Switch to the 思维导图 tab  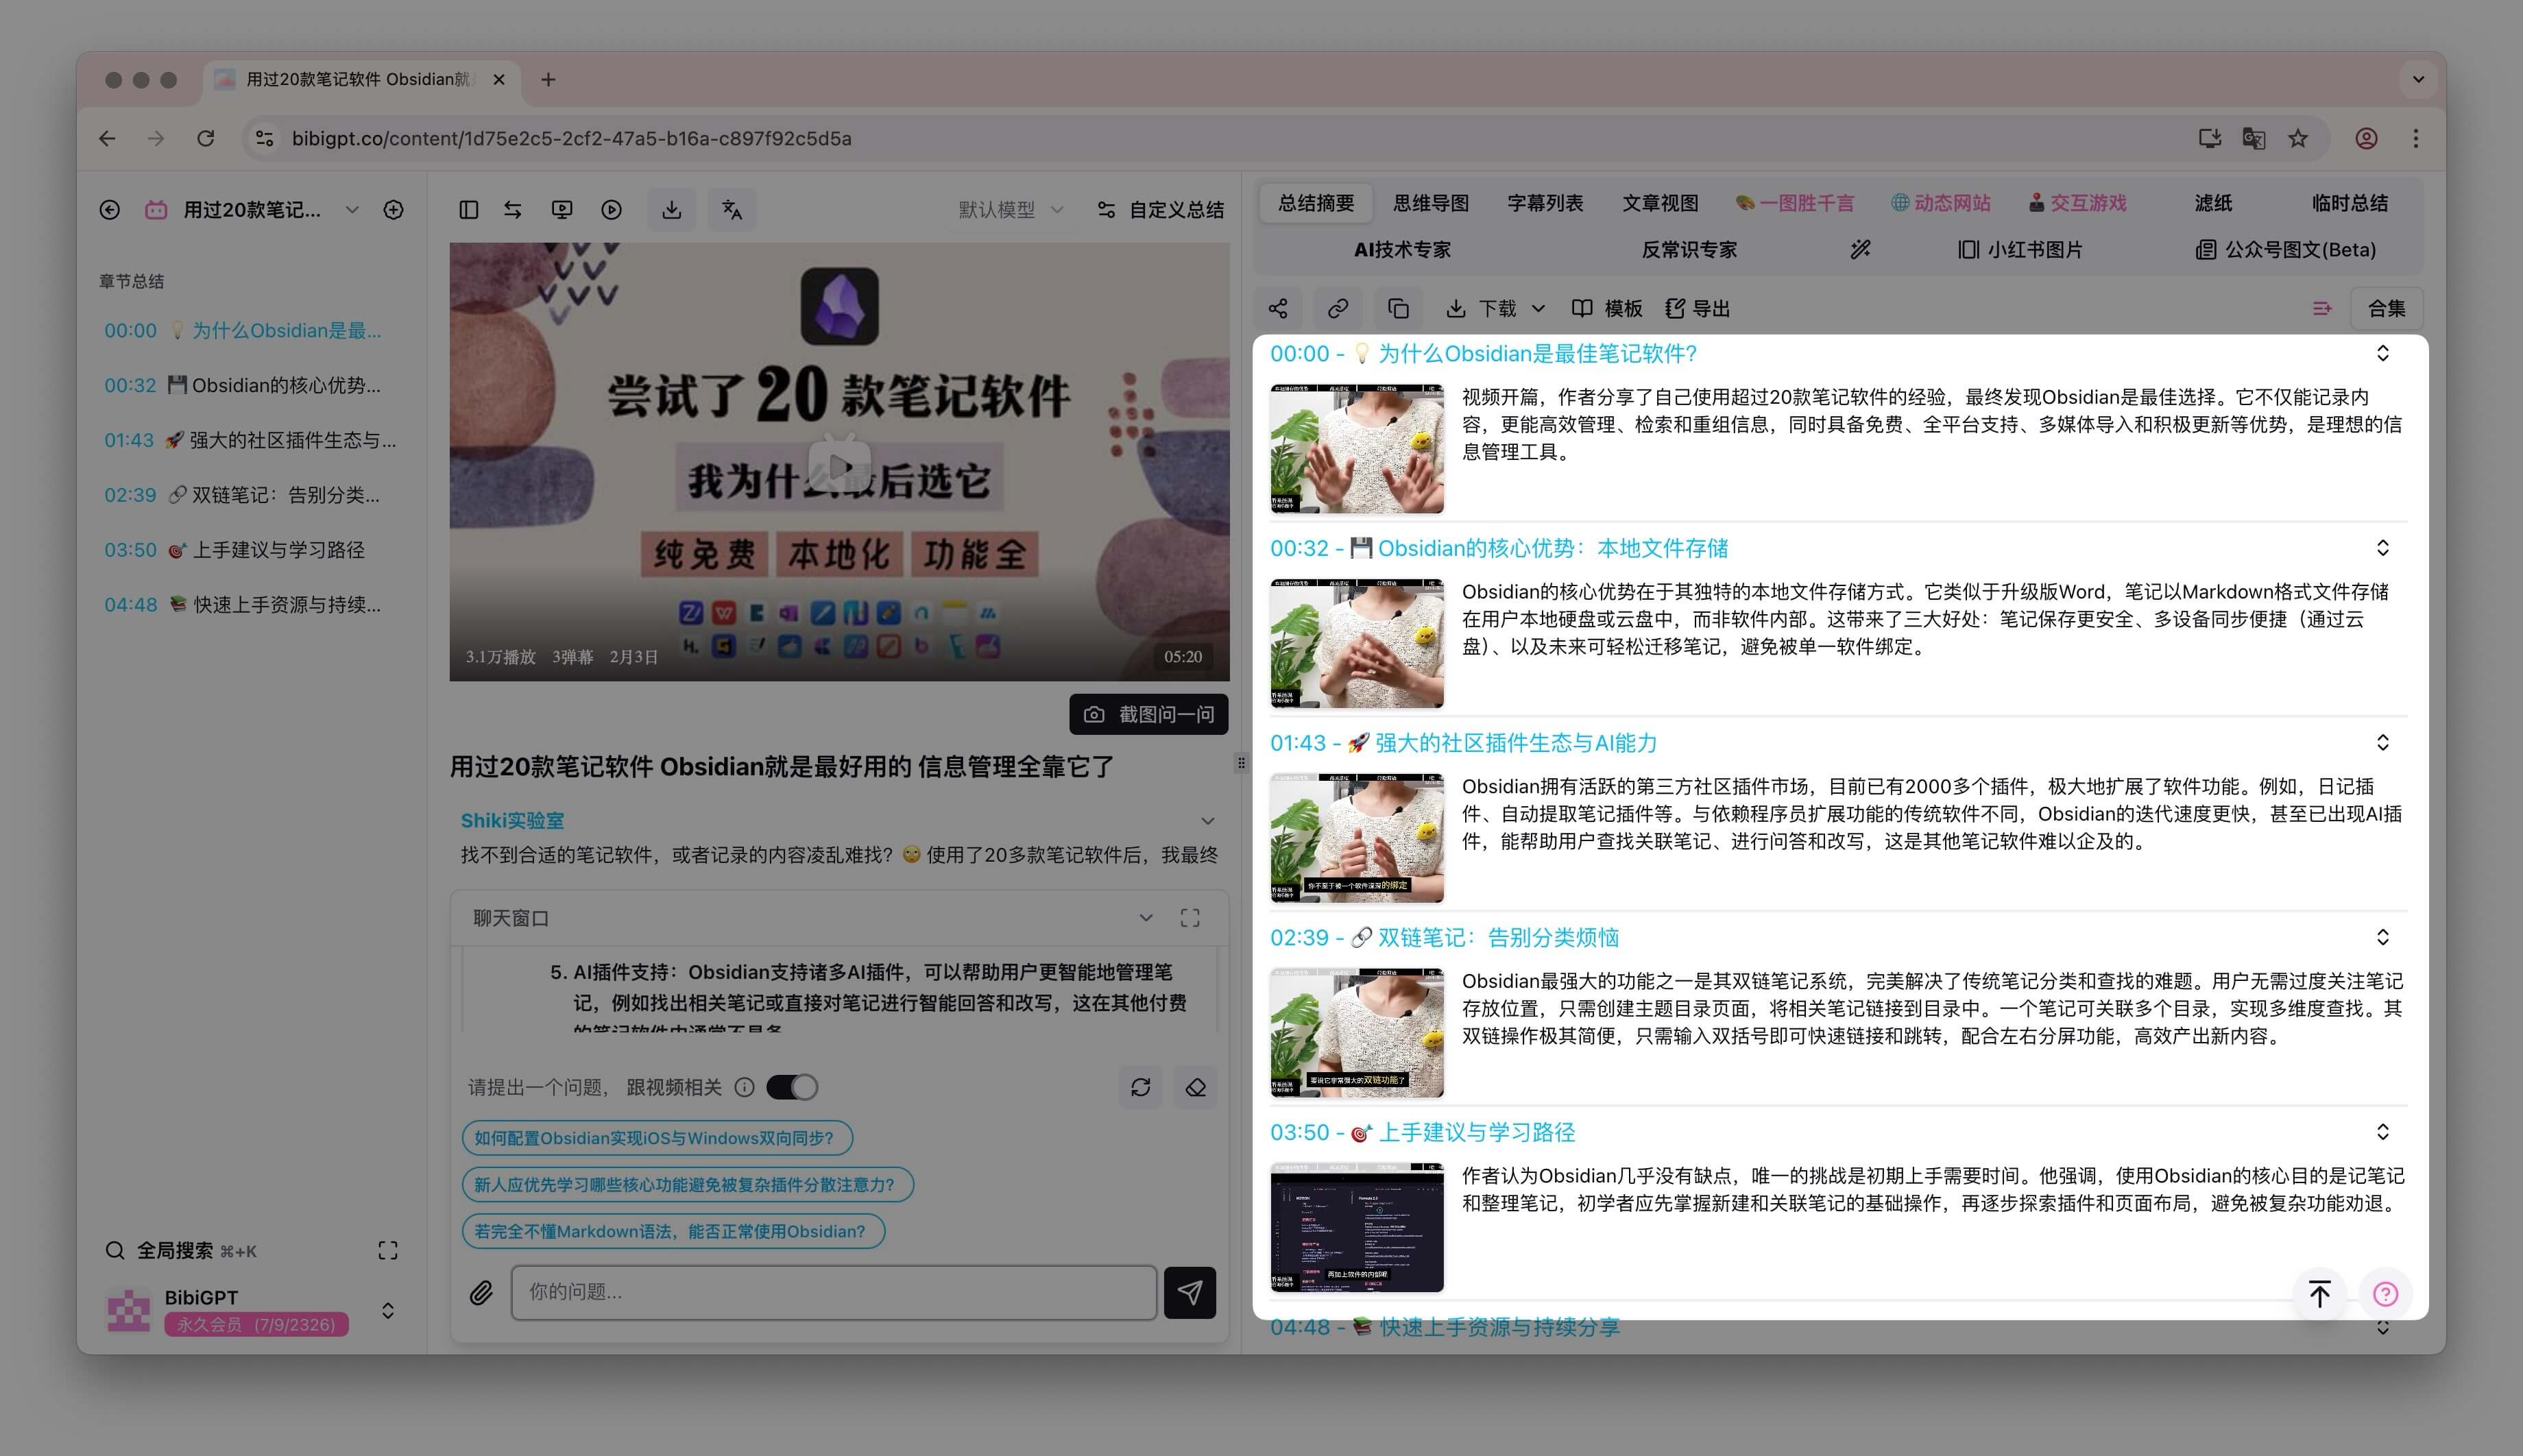[x=1431, y=203]
